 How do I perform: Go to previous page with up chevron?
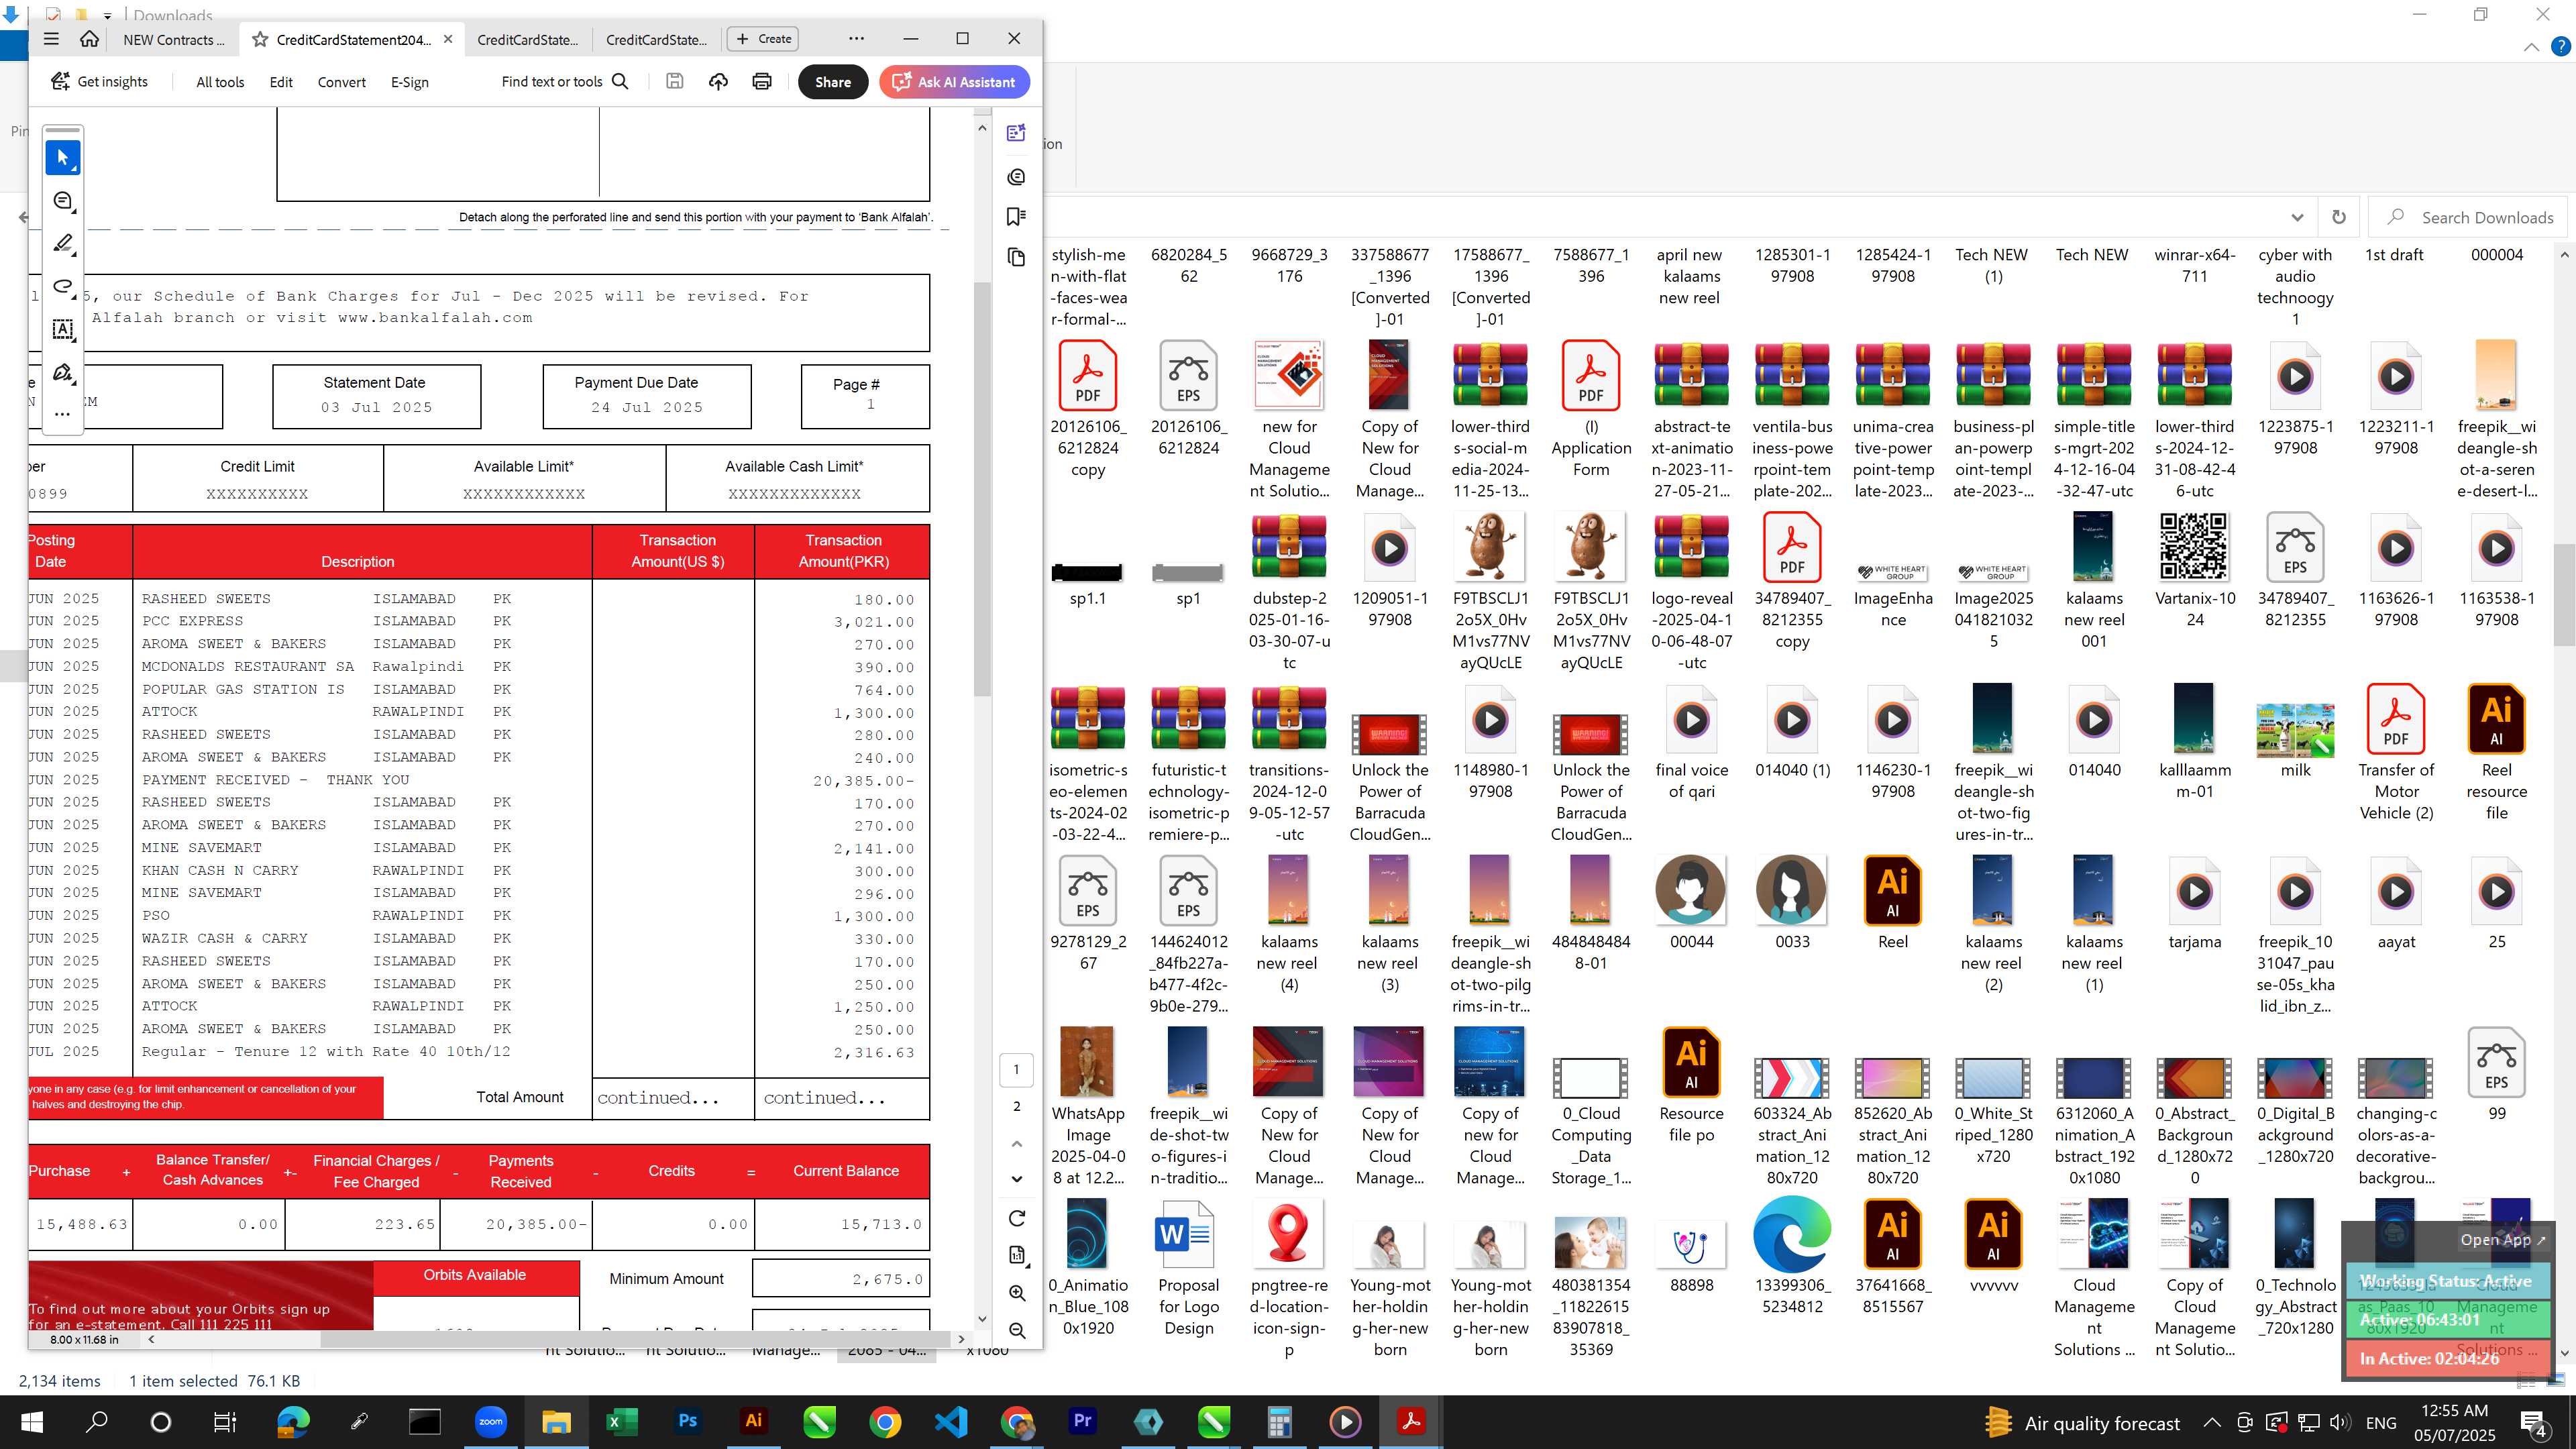[1017, 1143]
